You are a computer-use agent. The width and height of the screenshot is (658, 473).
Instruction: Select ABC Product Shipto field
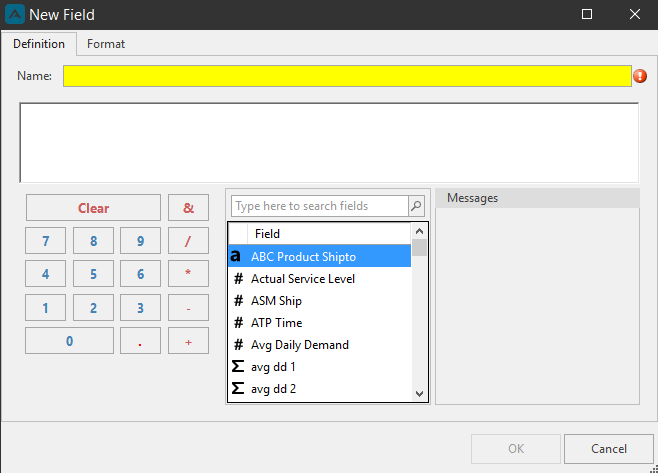pyautogui.click(x=319, y=256)
